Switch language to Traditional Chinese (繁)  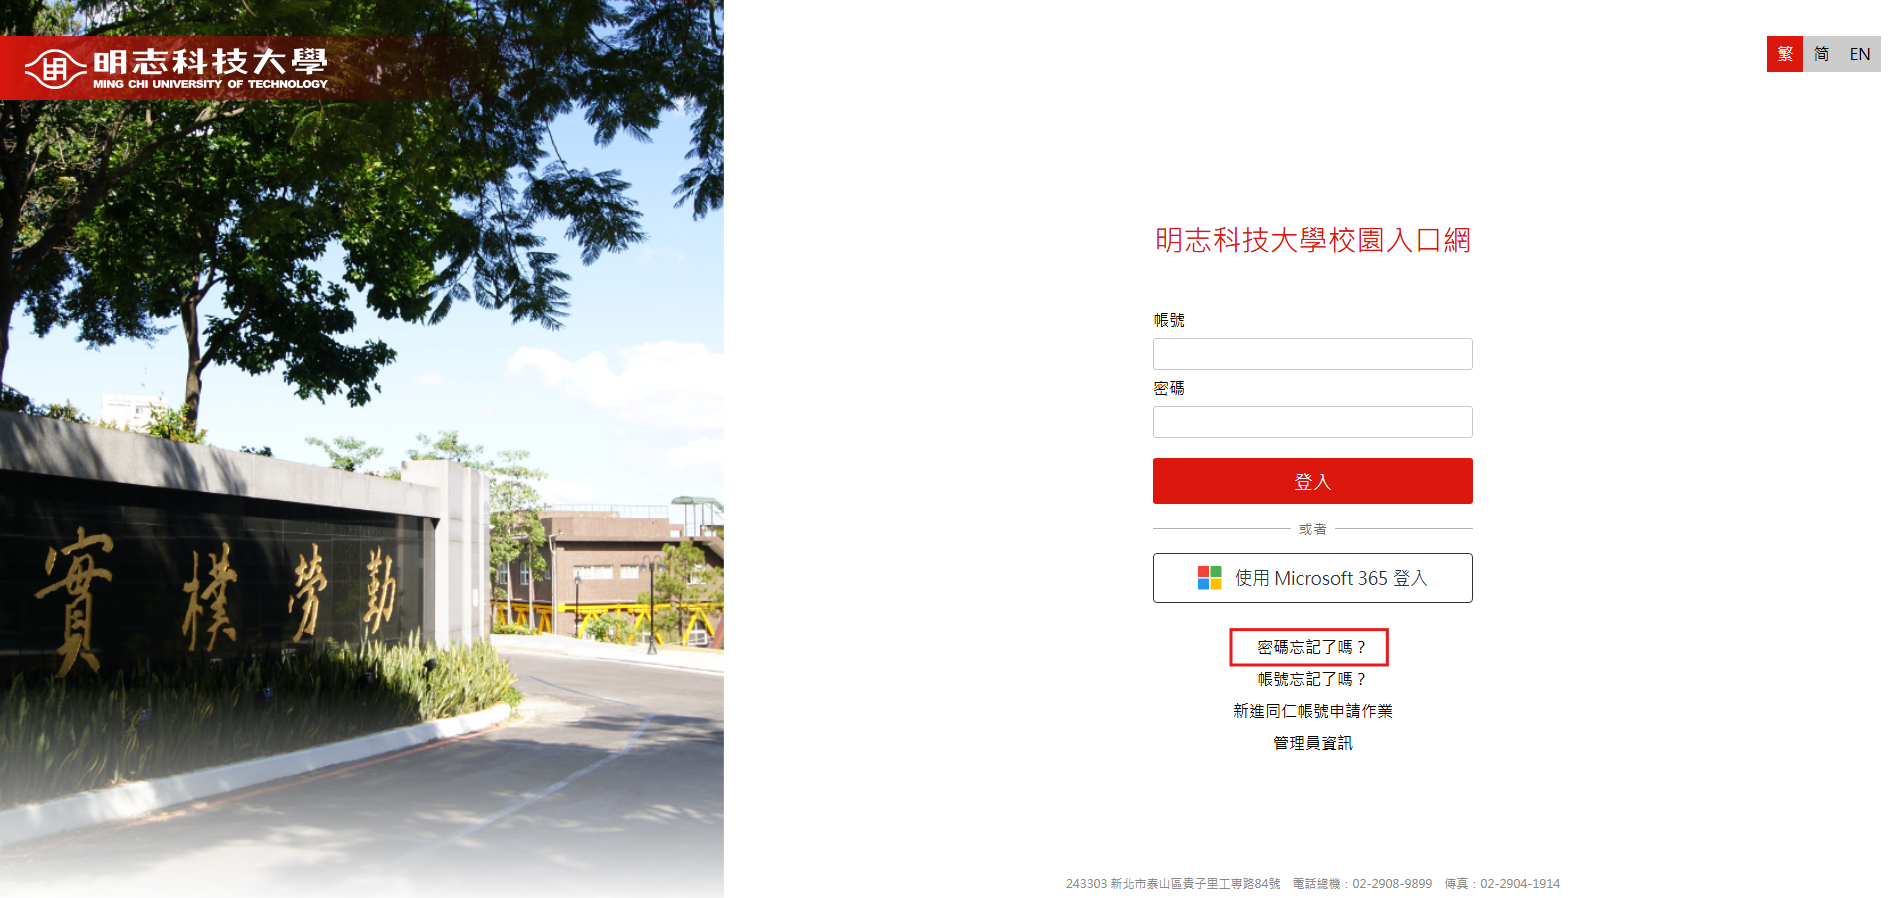(1785, 54)
